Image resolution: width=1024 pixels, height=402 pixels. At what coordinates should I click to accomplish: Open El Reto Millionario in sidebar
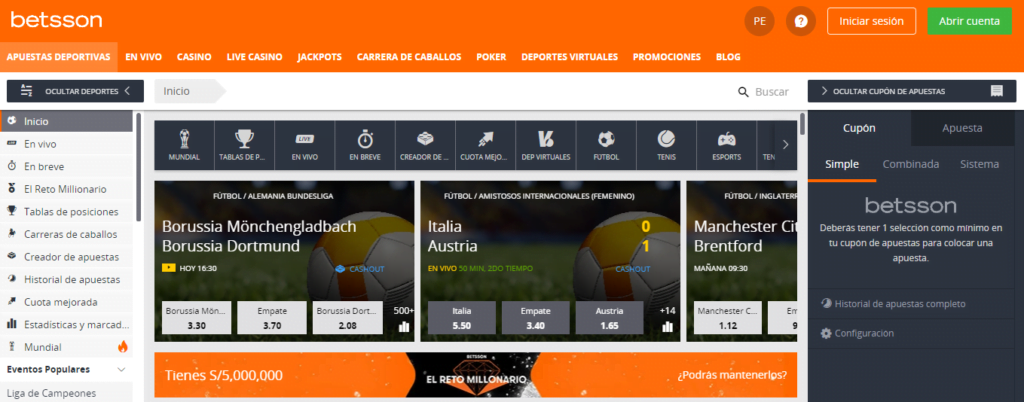coord(65,189)
